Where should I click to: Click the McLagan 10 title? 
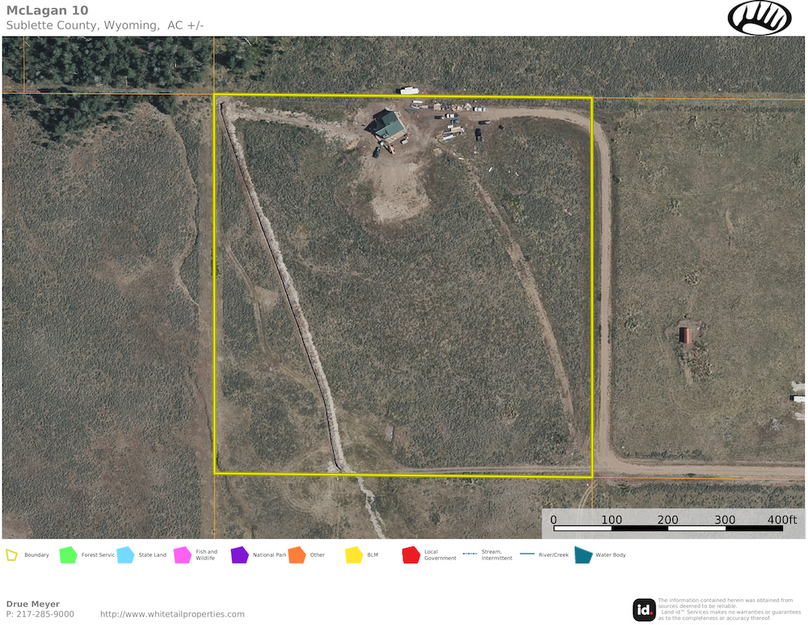tap(47, 10)
